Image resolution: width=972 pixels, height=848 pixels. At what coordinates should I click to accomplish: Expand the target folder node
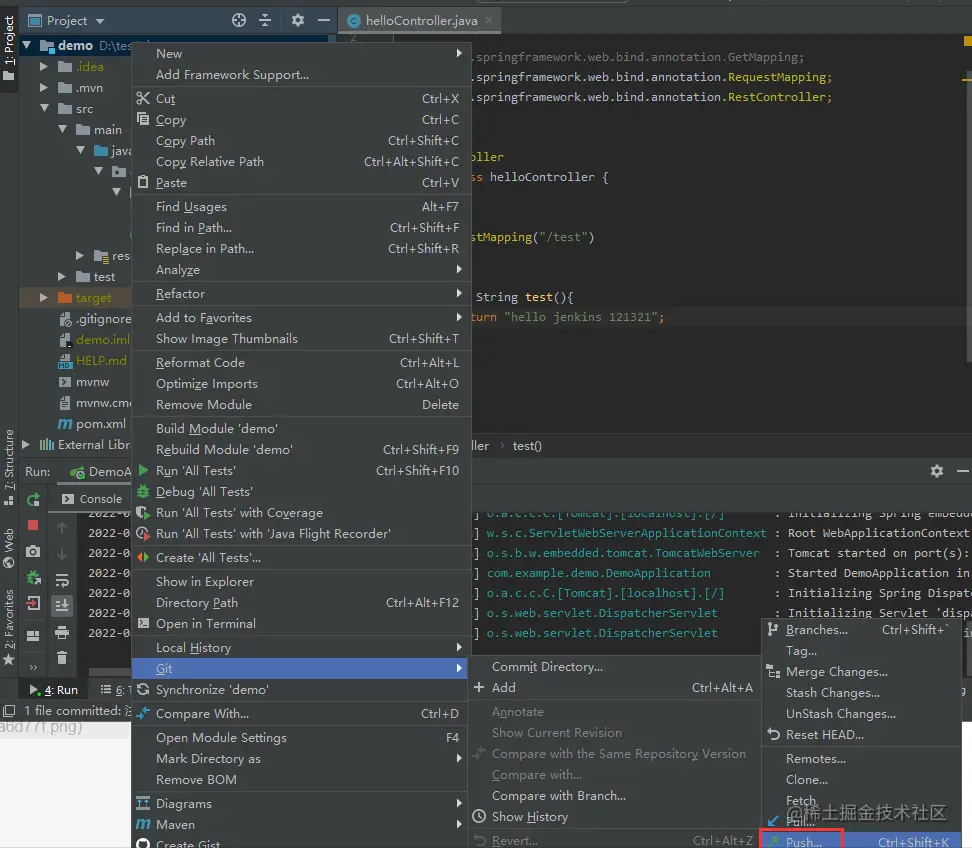point(43,298)
